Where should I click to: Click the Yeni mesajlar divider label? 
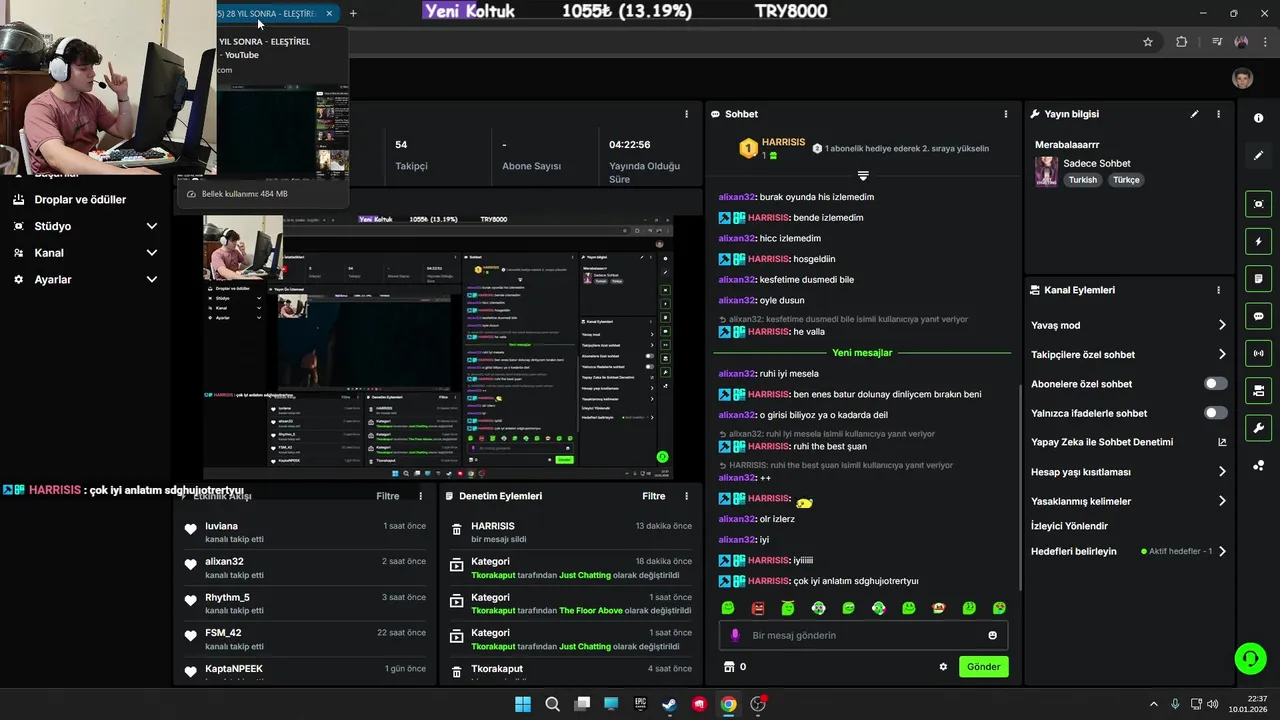862,353
